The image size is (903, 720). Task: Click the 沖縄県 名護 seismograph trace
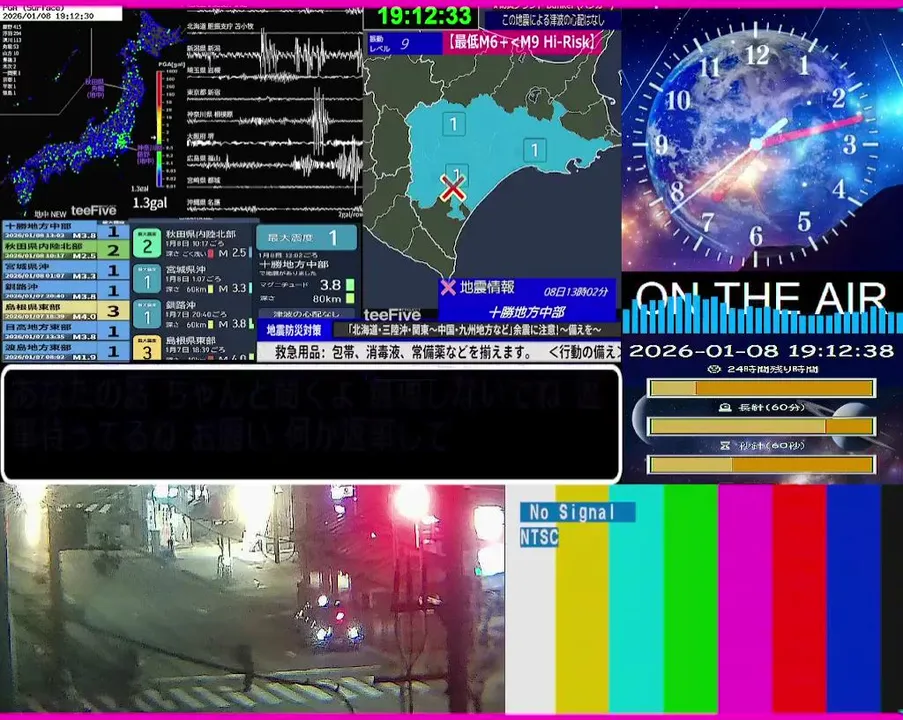274,207
